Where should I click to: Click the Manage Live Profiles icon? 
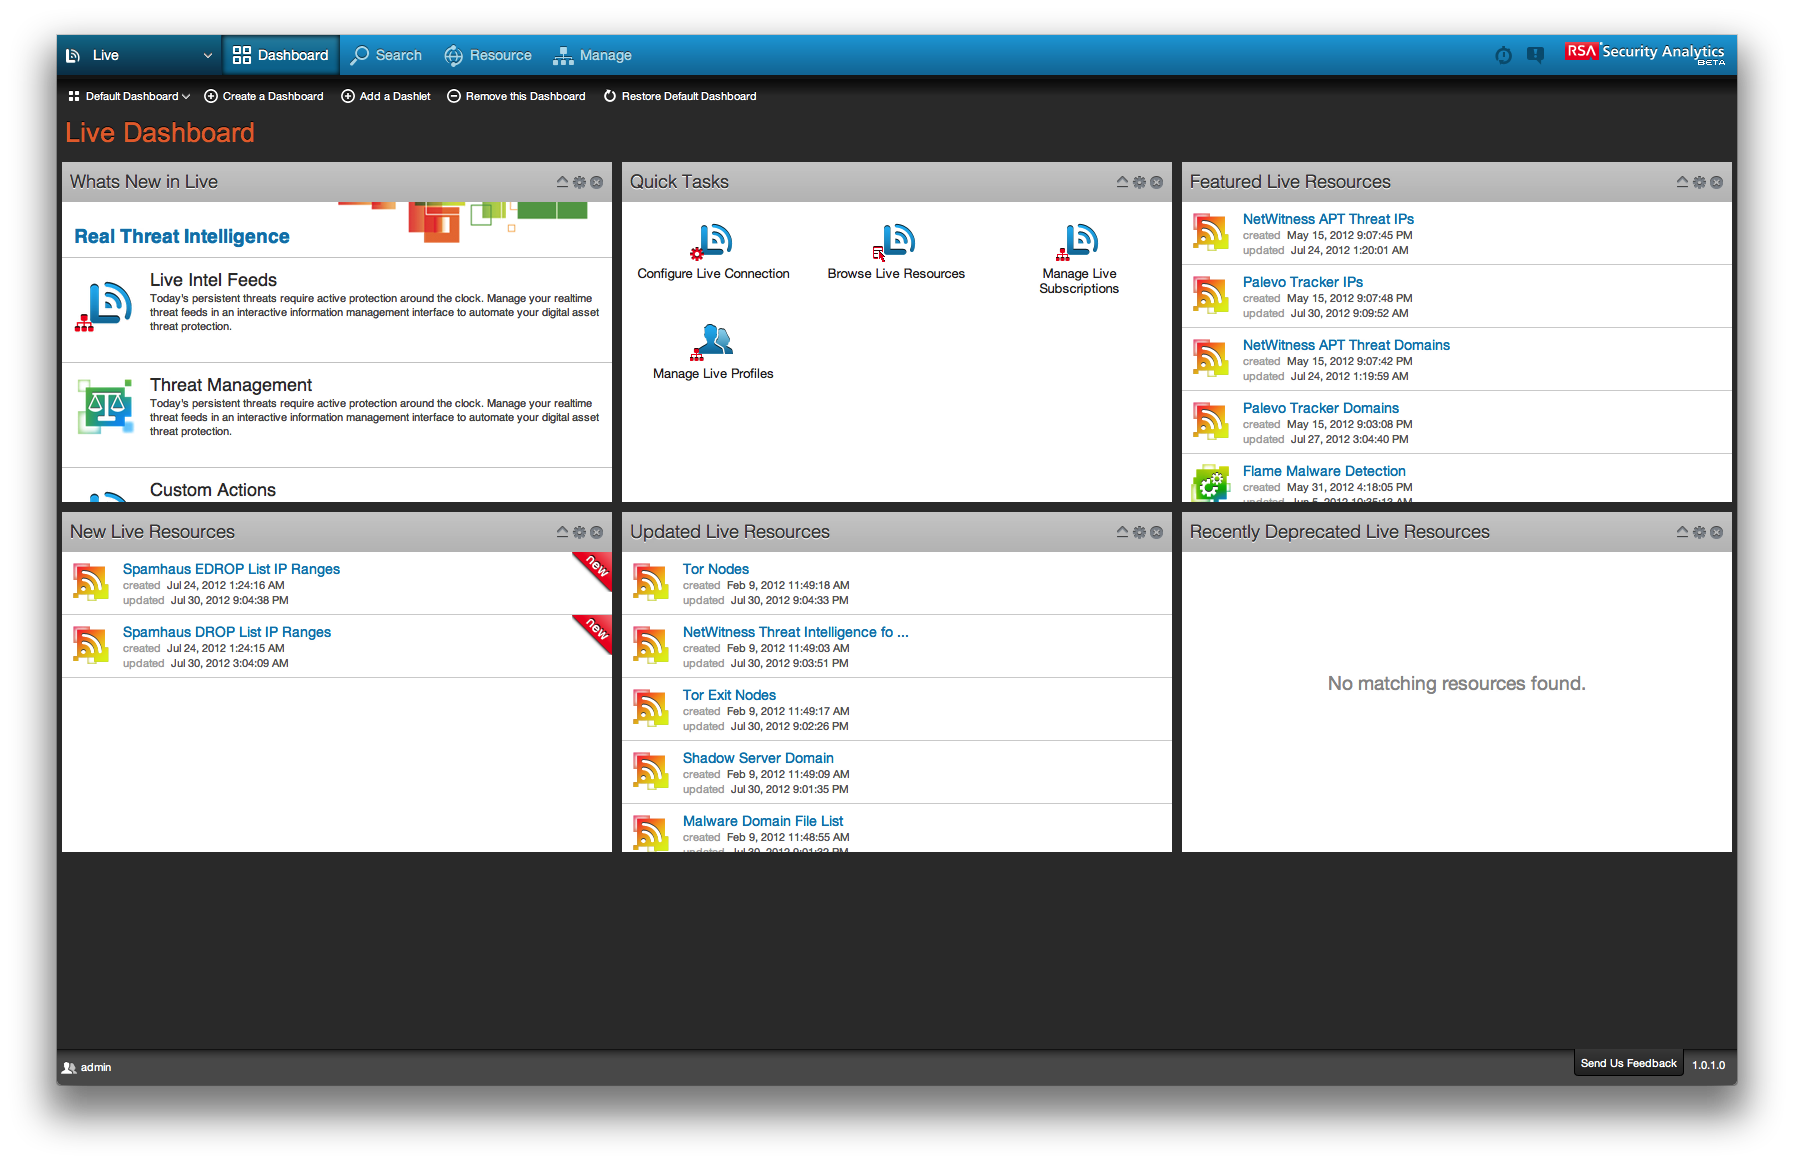pos(713,341)
